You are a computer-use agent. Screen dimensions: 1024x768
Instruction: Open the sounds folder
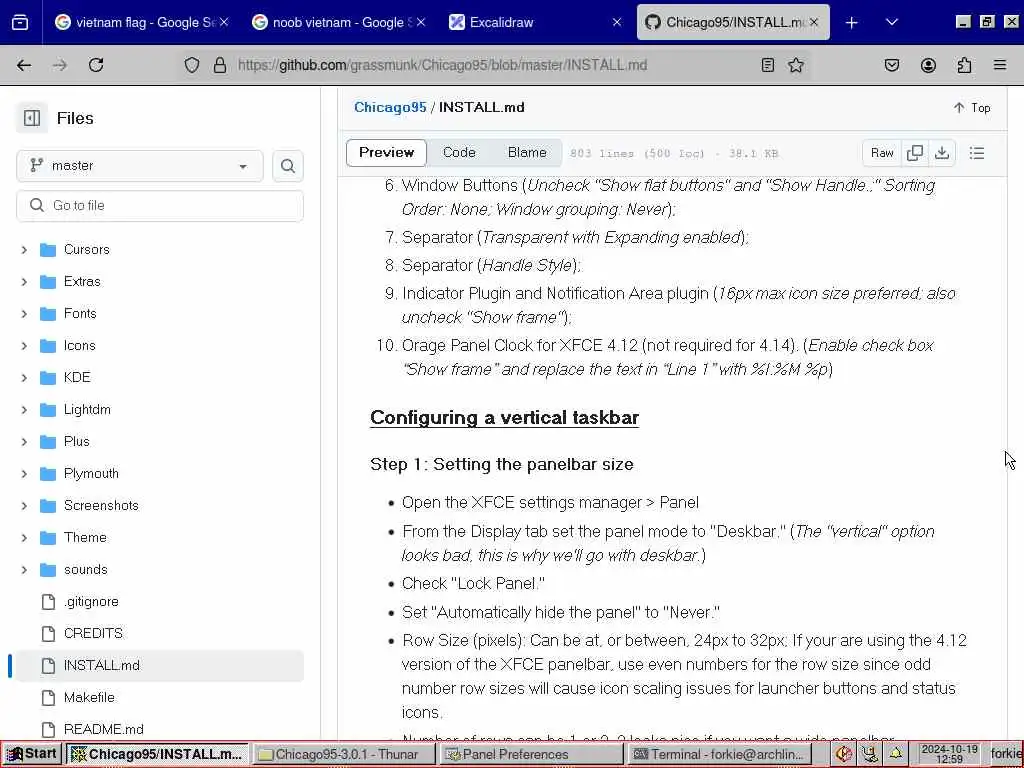[86, 569]
